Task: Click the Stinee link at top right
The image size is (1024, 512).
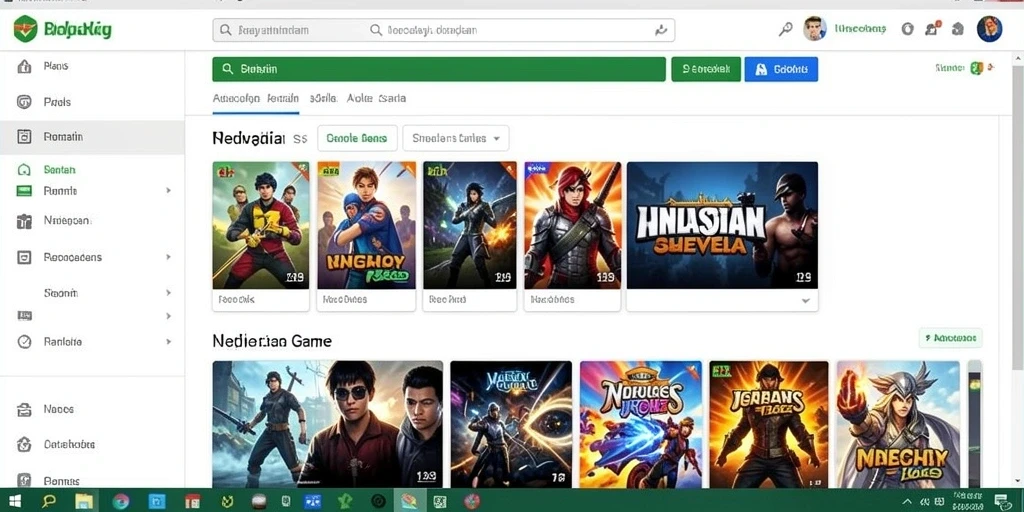Action: (950, 67)
